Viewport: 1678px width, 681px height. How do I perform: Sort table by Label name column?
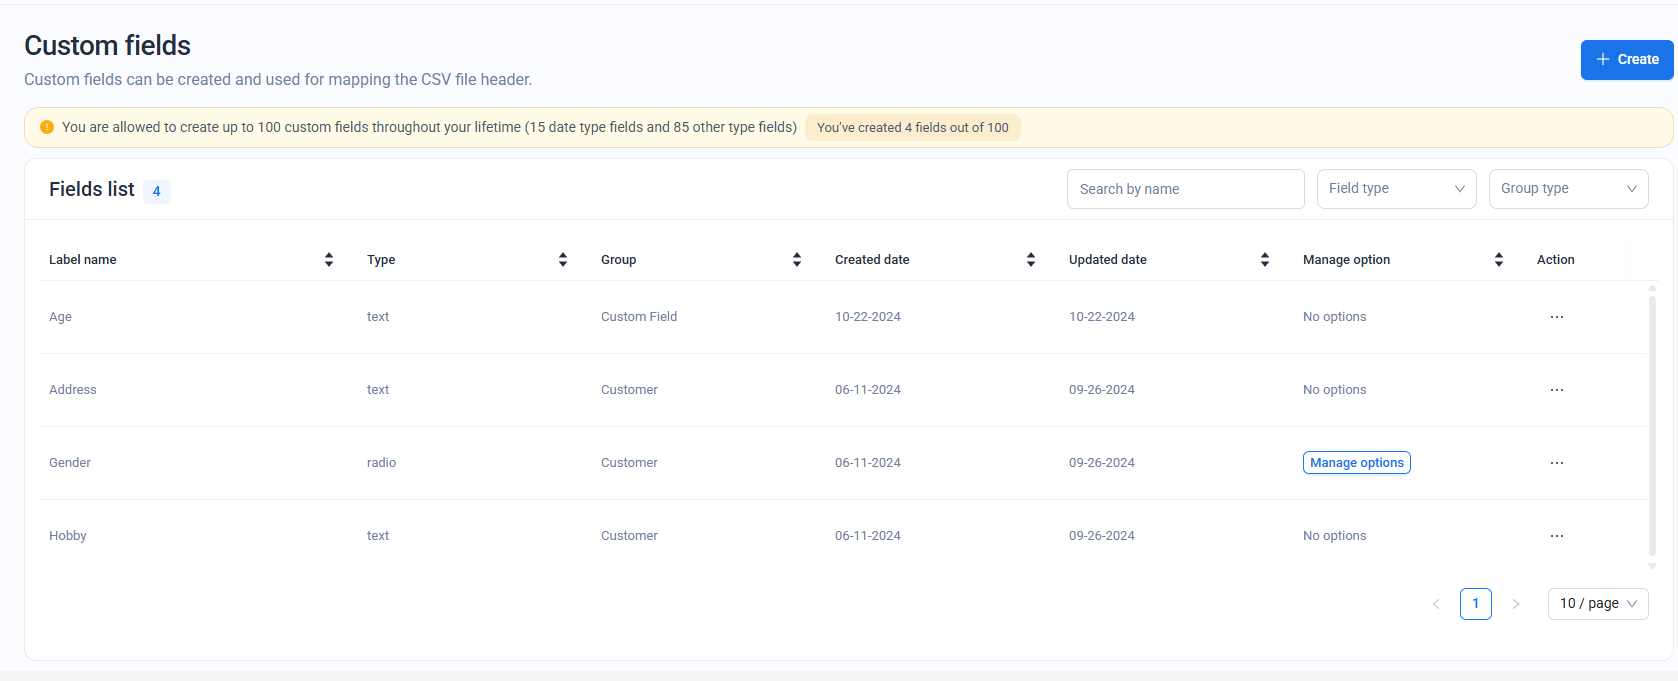[x=329, y=260]
